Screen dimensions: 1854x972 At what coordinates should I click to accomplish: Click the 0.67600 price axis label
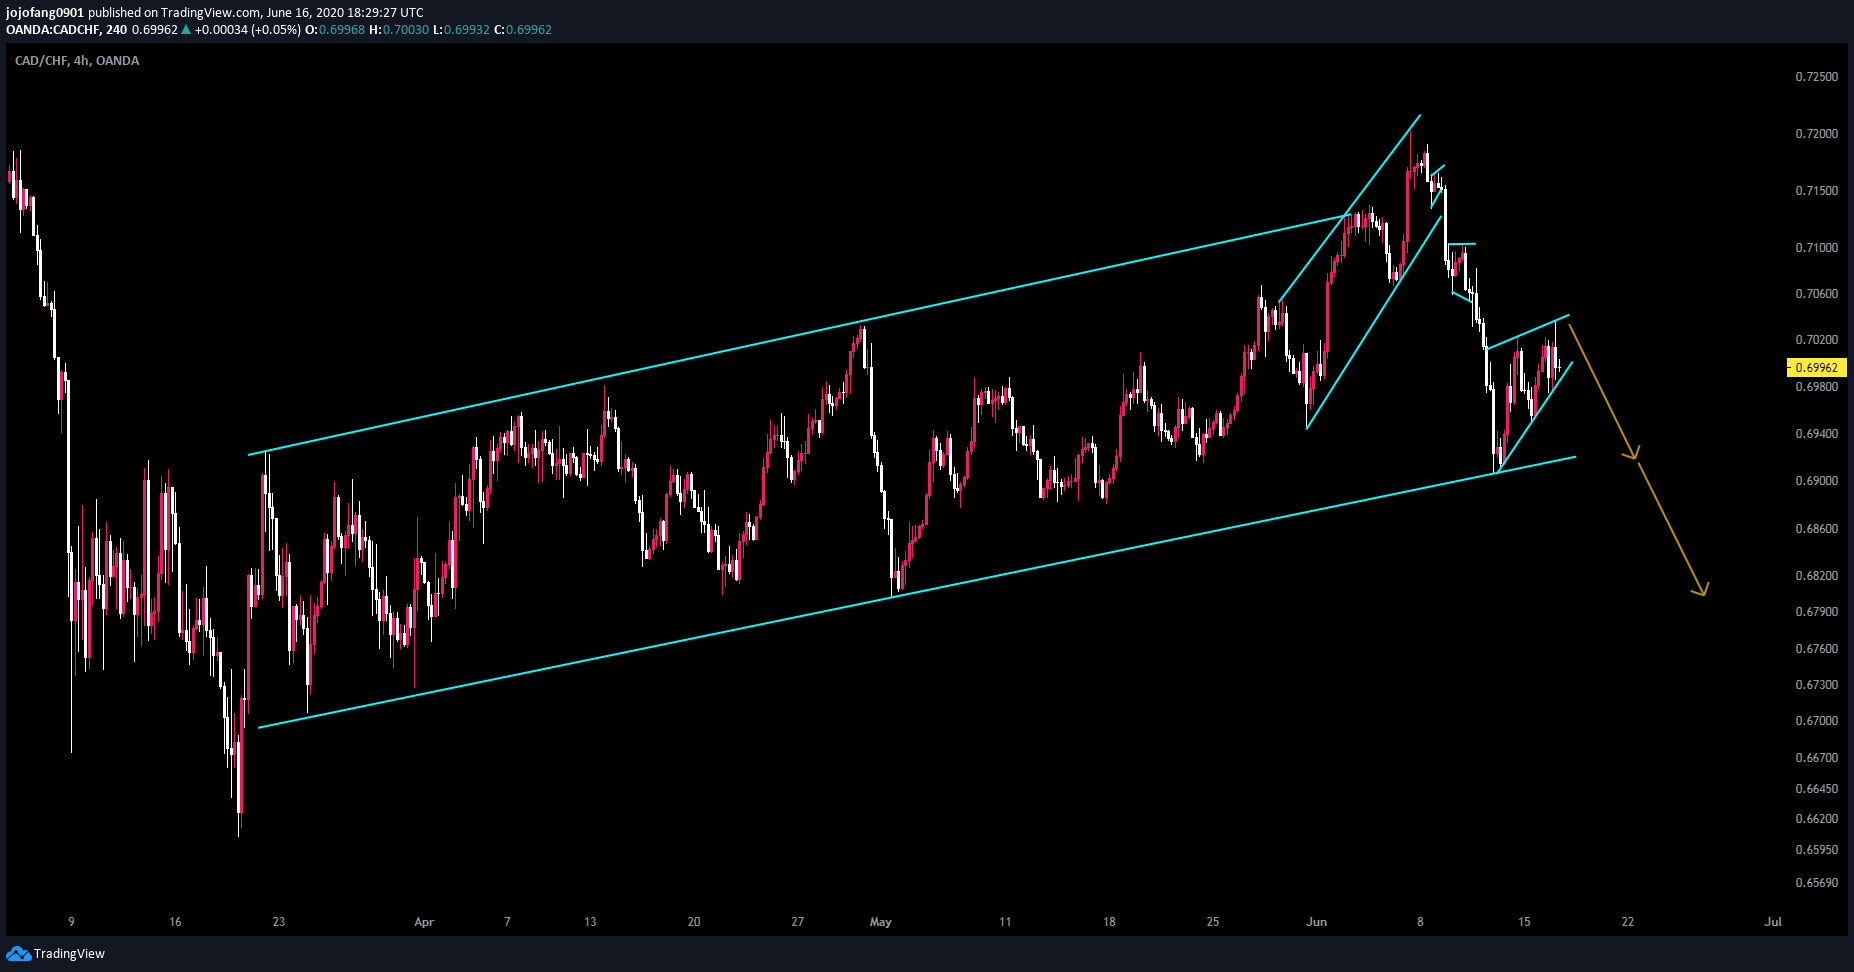(x=1816, y=649)
